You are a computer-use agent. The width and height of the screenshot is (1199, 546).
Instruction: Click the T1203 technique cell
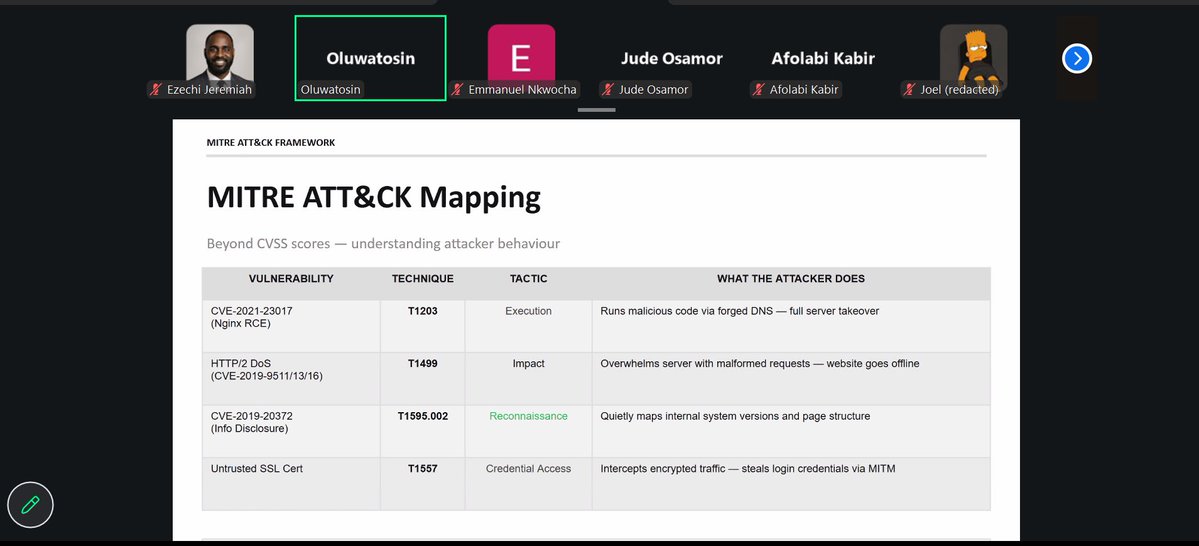(x=423, y=326)
